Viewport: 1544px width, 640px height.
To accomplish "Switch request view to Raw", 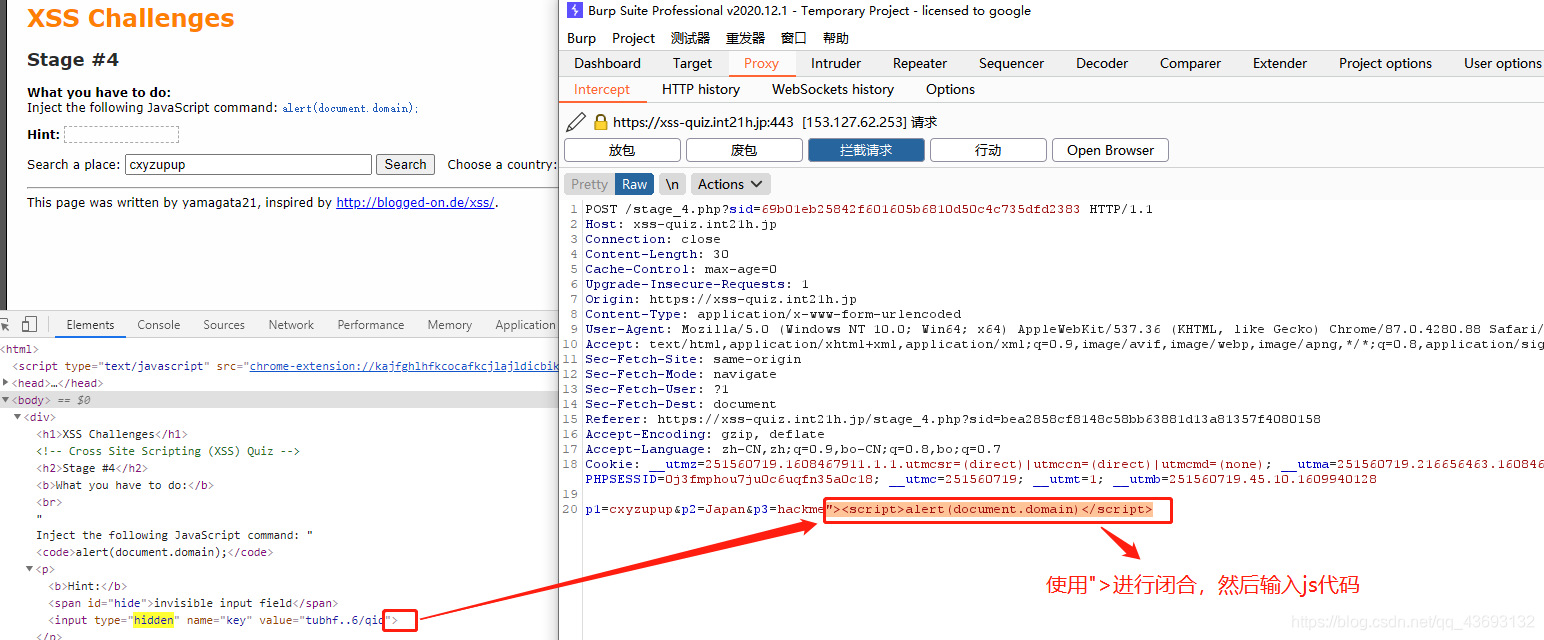I will click(x=634, y=184).
